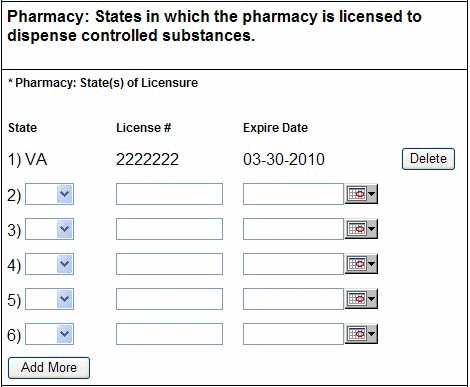Select the Expire Date text box in row 2
The width and height of the screenshot is (470, 387).
pyautogui.click(x=293, y=194)
